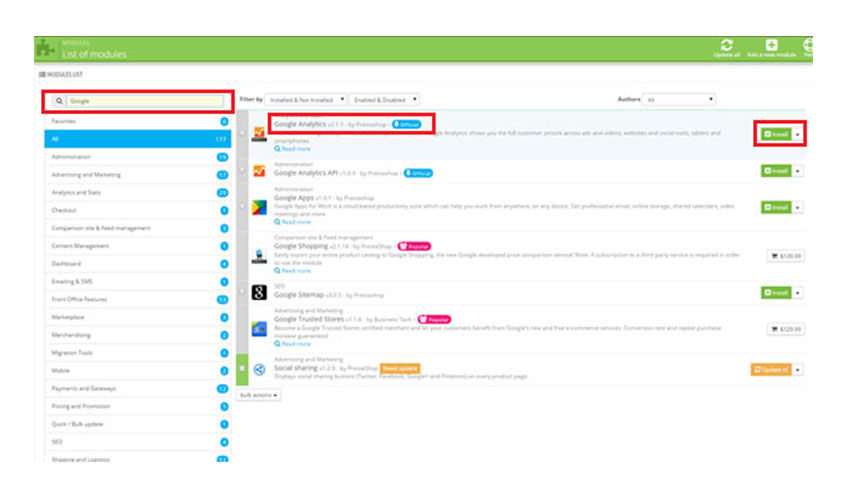
Task: Click the Google Analytics API module icon
Action: (x=259, y=171)
